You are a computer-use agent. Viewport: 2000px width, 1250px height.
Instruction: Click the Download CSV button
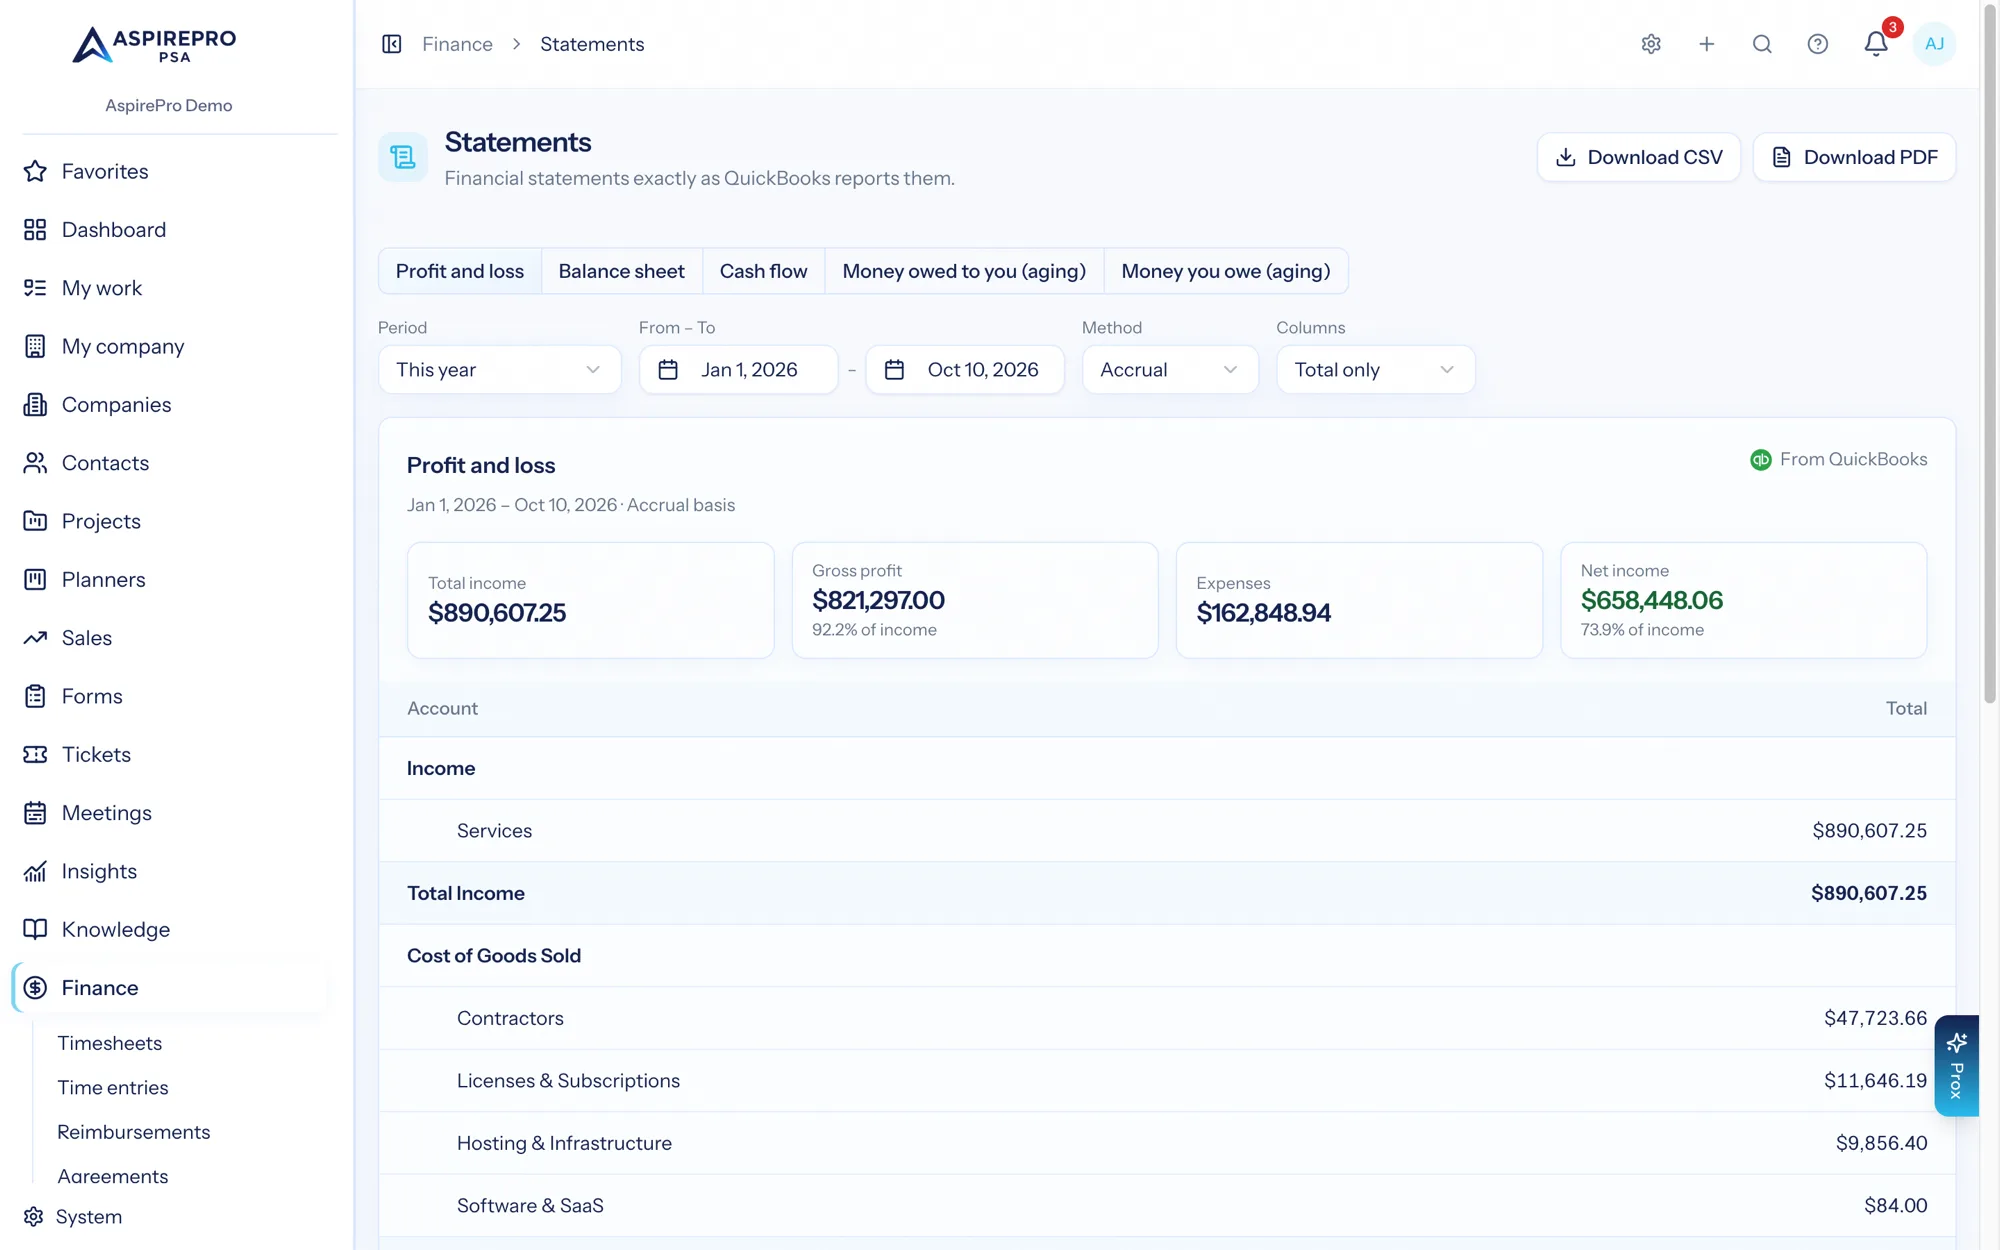[1639, 157]
